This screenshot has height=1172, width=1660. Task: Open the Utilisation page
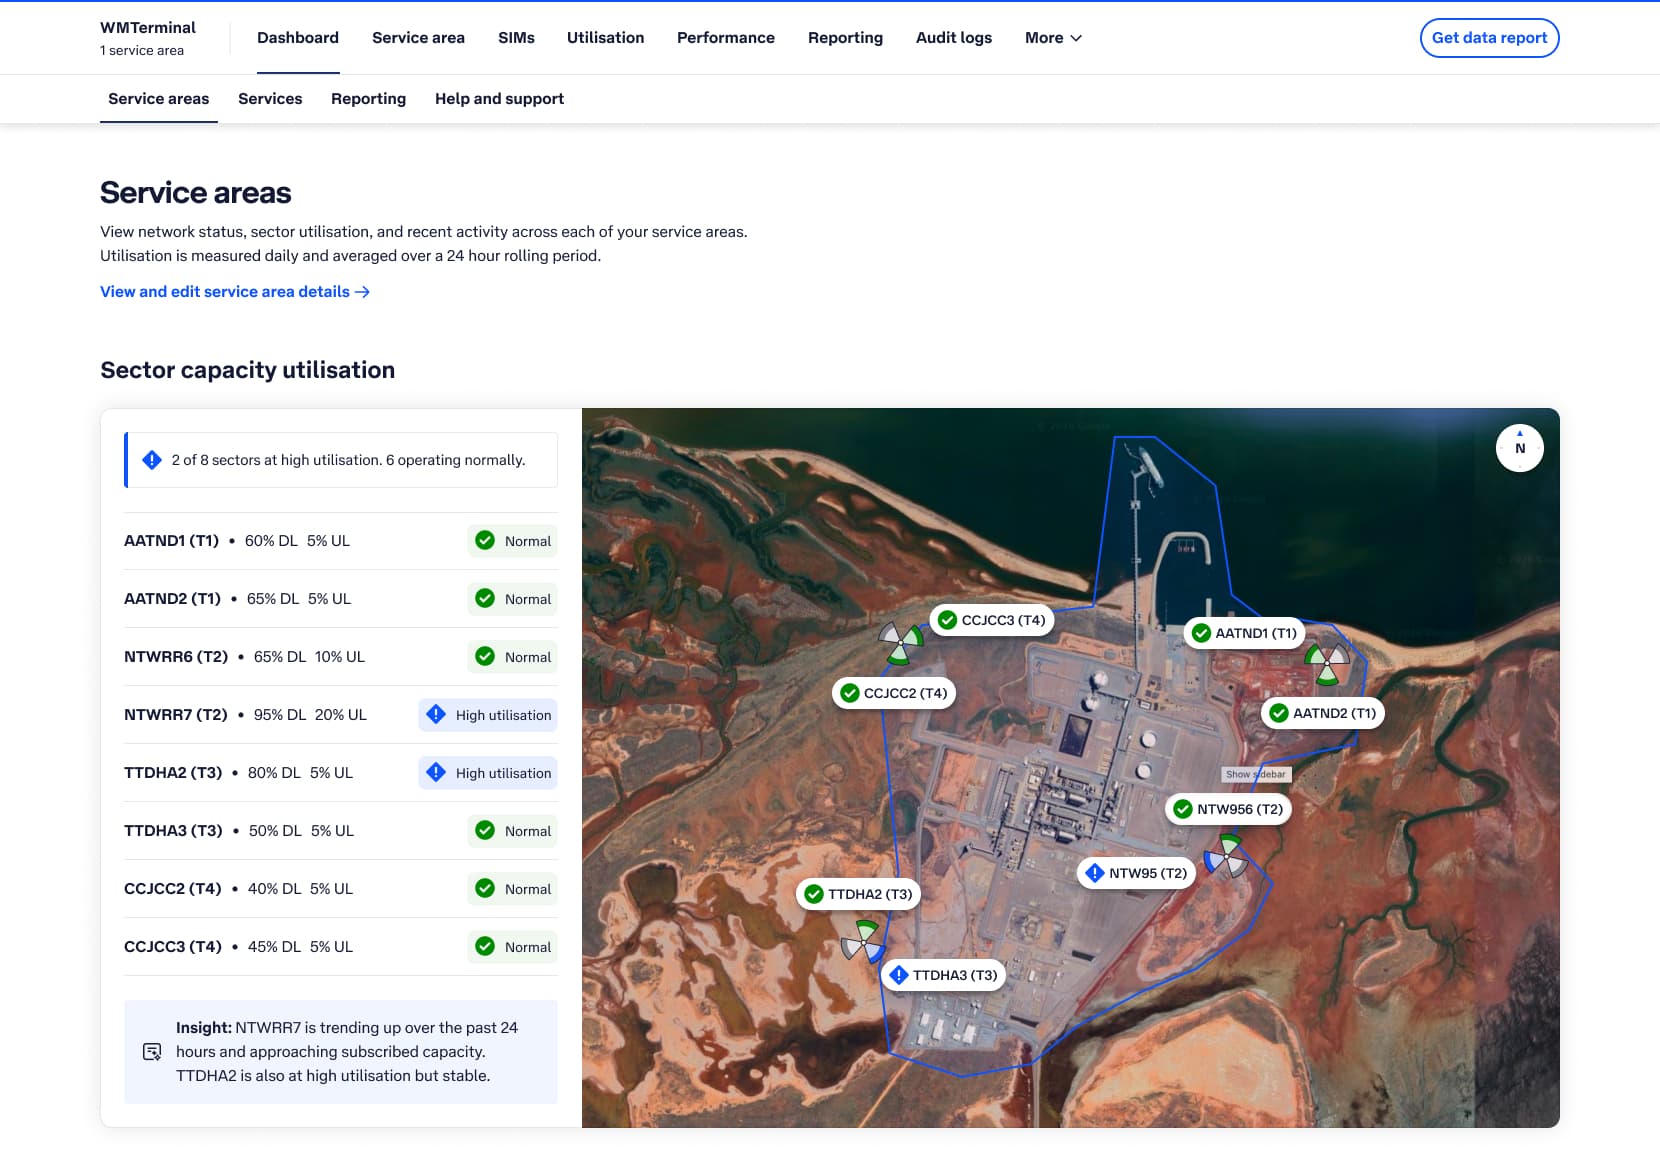click(x=605, y=38)
